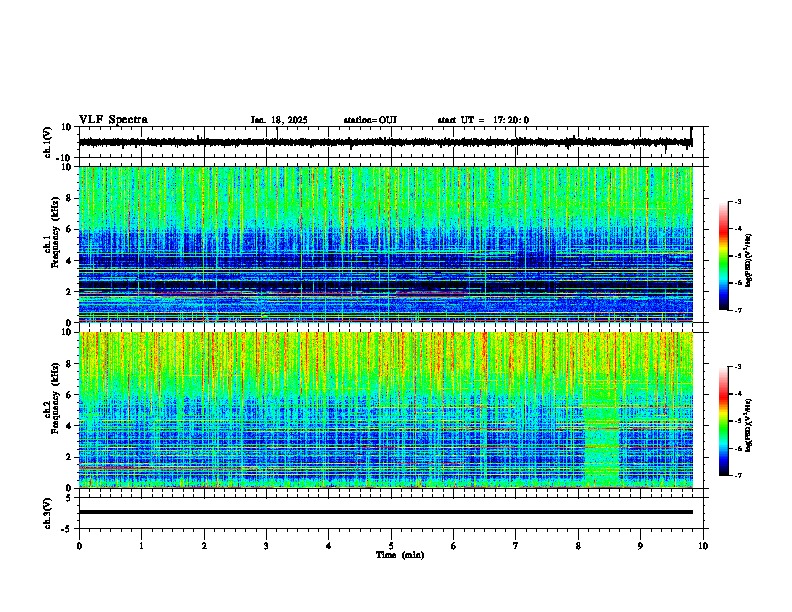Click the 'VLF Spectra' title text
792x612 pixels.
pyautogui.click(x=113, y=120)
